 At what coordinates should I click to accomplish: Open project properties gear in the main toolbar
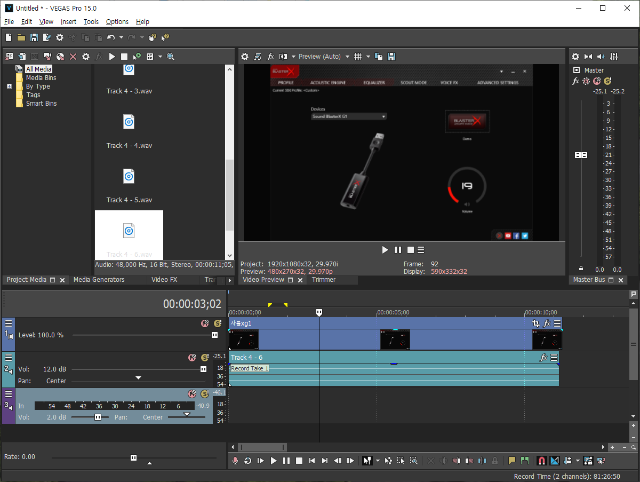(x=60, y=38)
